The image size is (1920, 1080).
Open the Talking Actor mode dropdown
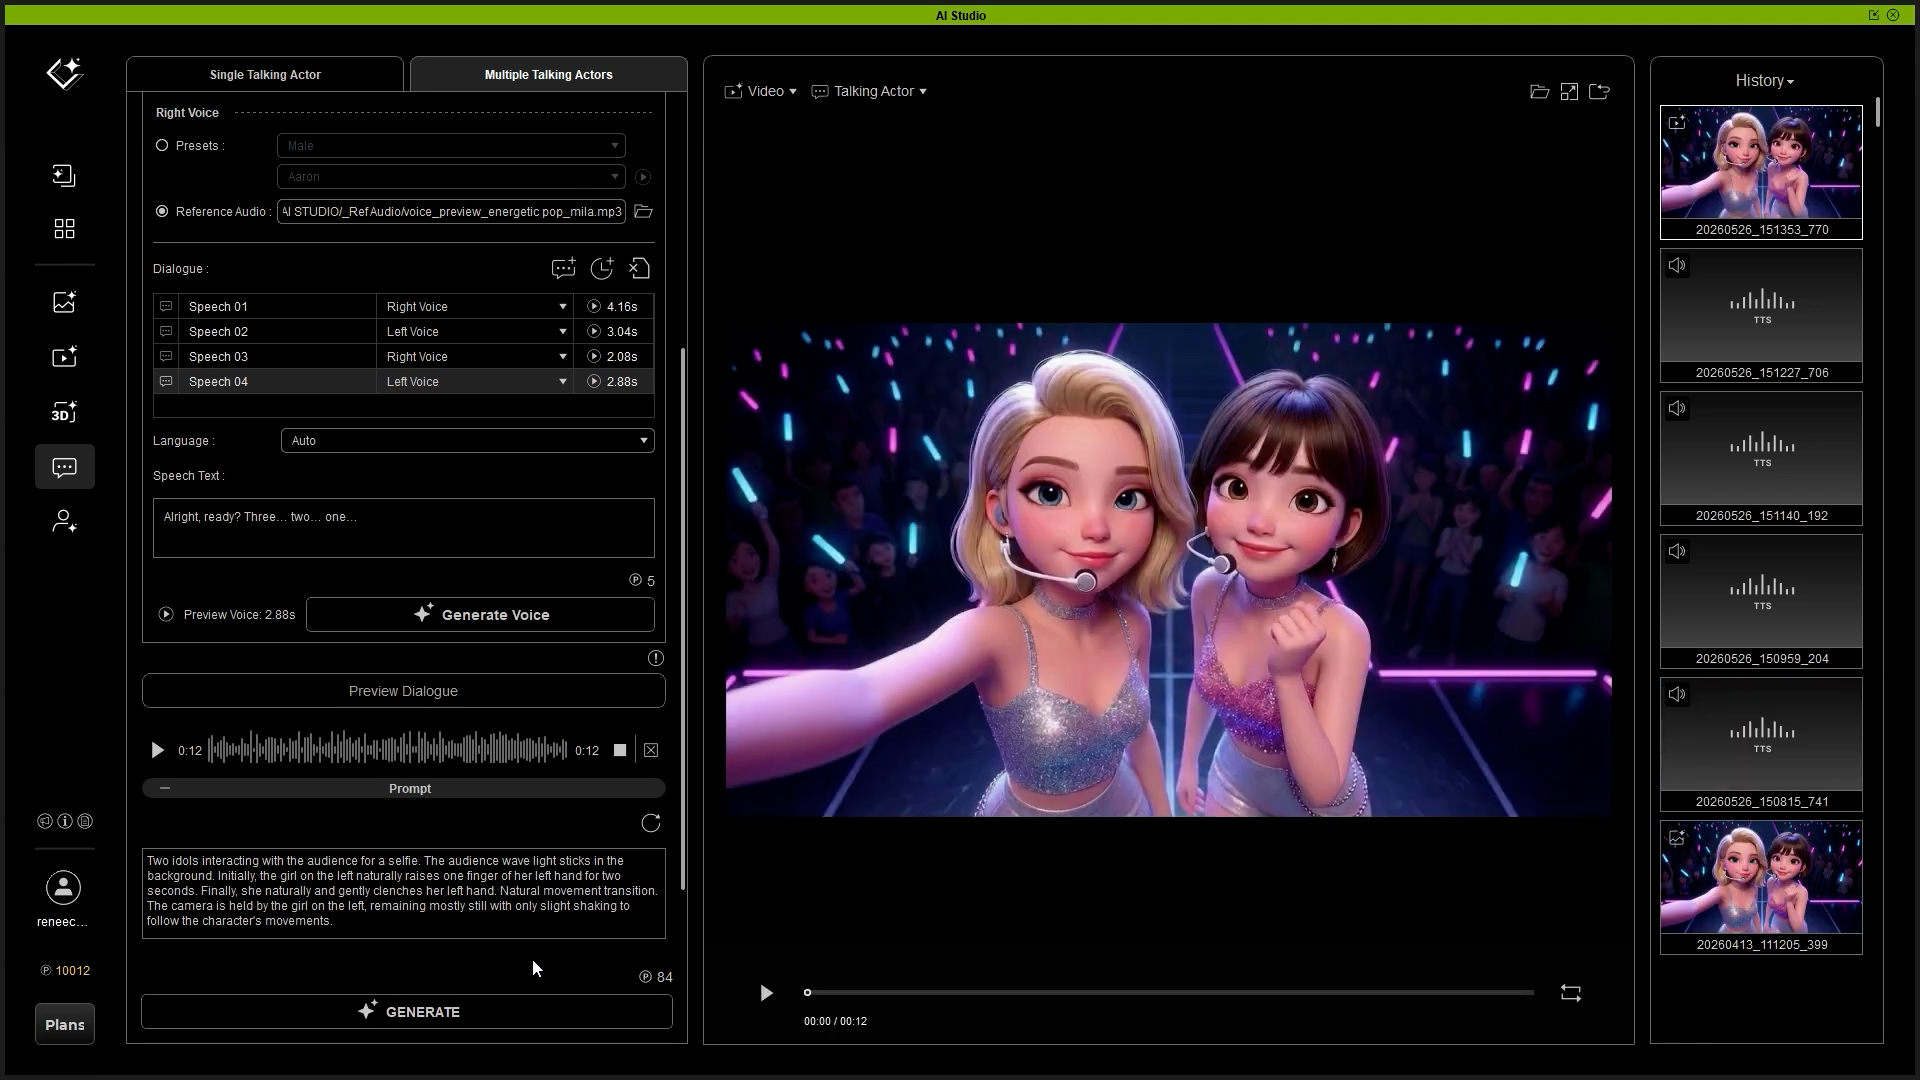(869, 91)
